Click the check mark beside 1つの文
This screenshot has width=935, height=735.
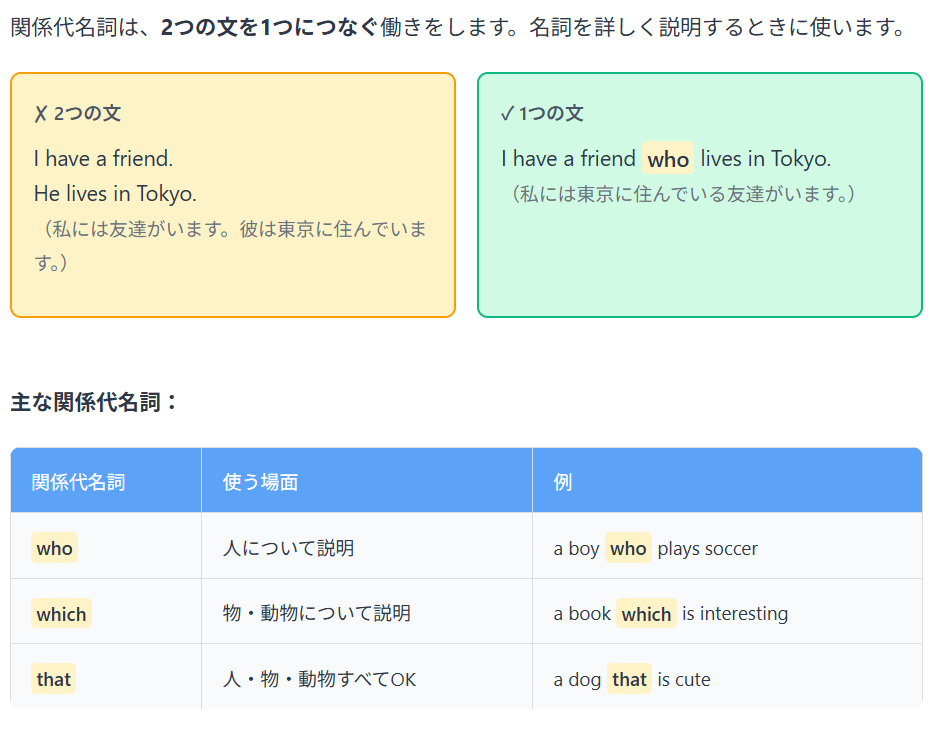[507, 114]
